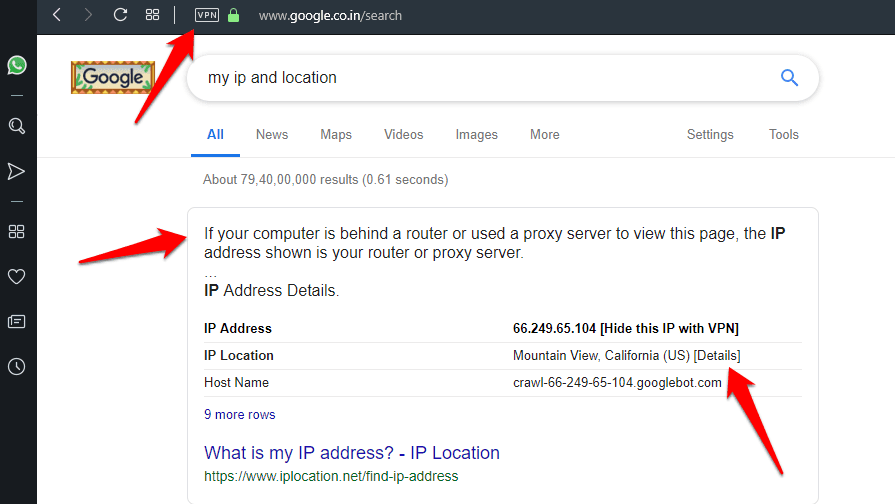Open the news icon in sidebar
The width and height of the screenshot is (895, 504).
[17, 322]
